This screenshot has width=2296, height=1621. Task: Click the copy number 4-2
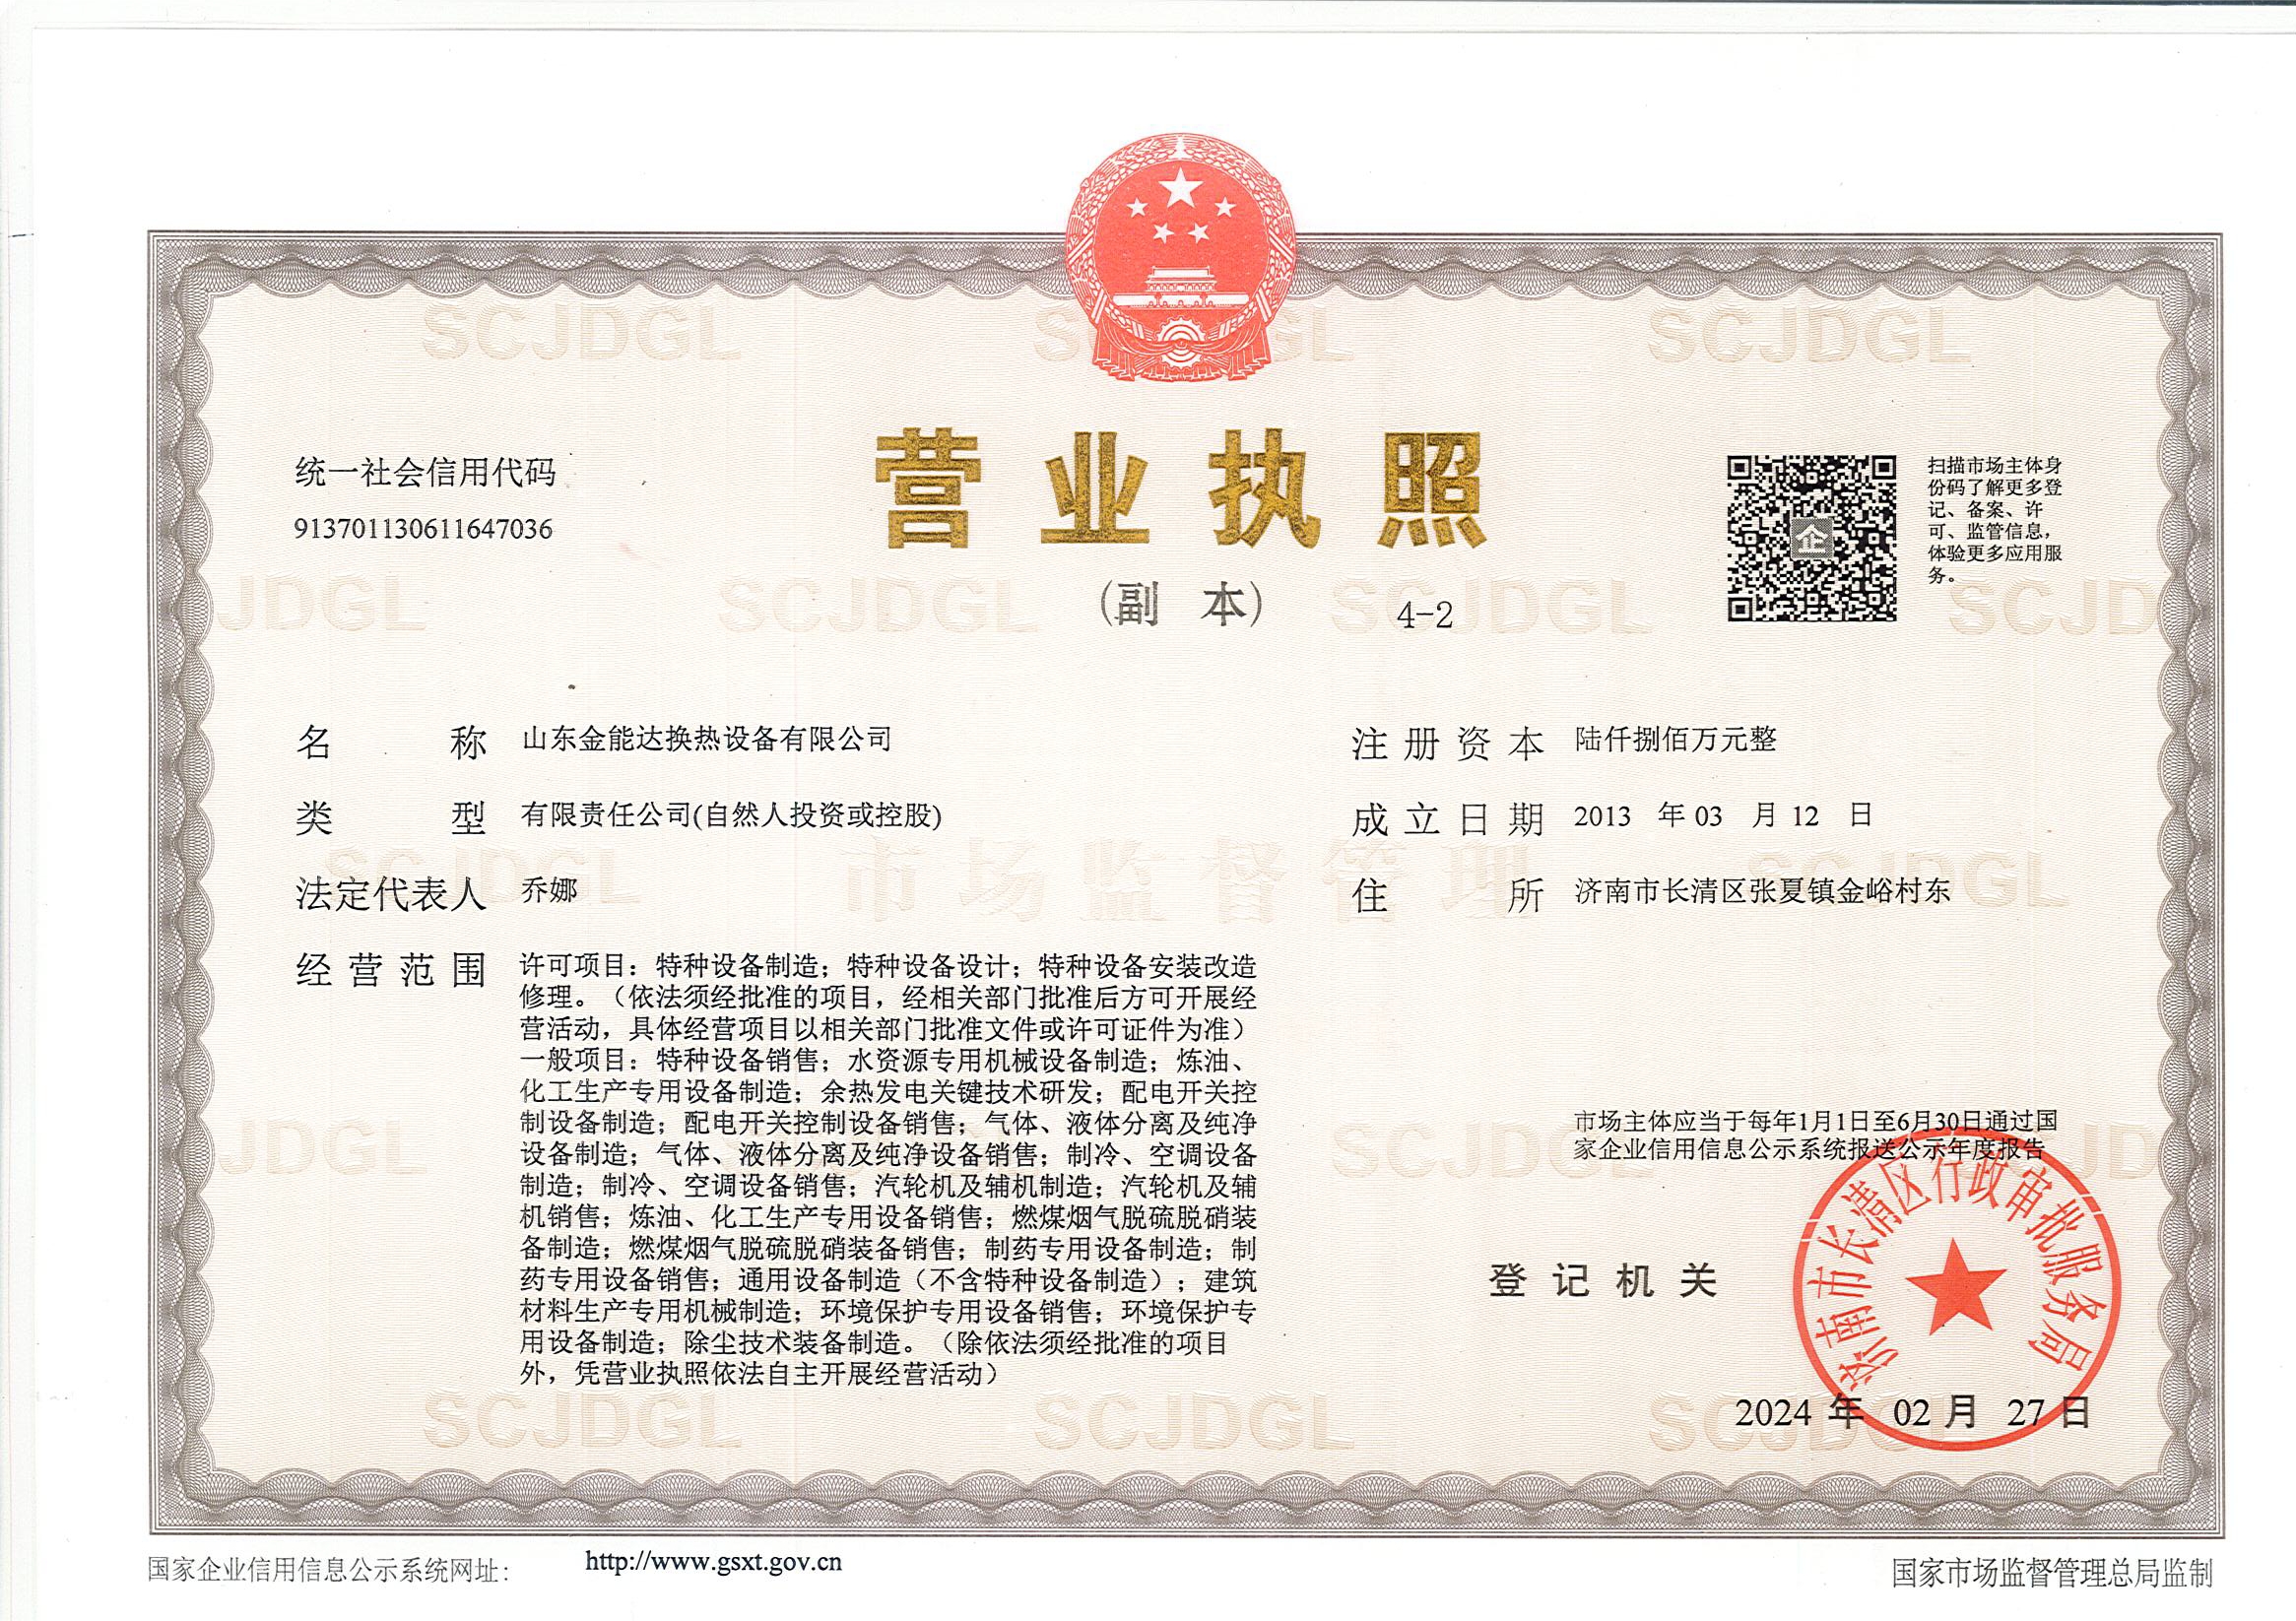tap(1425, 616)
